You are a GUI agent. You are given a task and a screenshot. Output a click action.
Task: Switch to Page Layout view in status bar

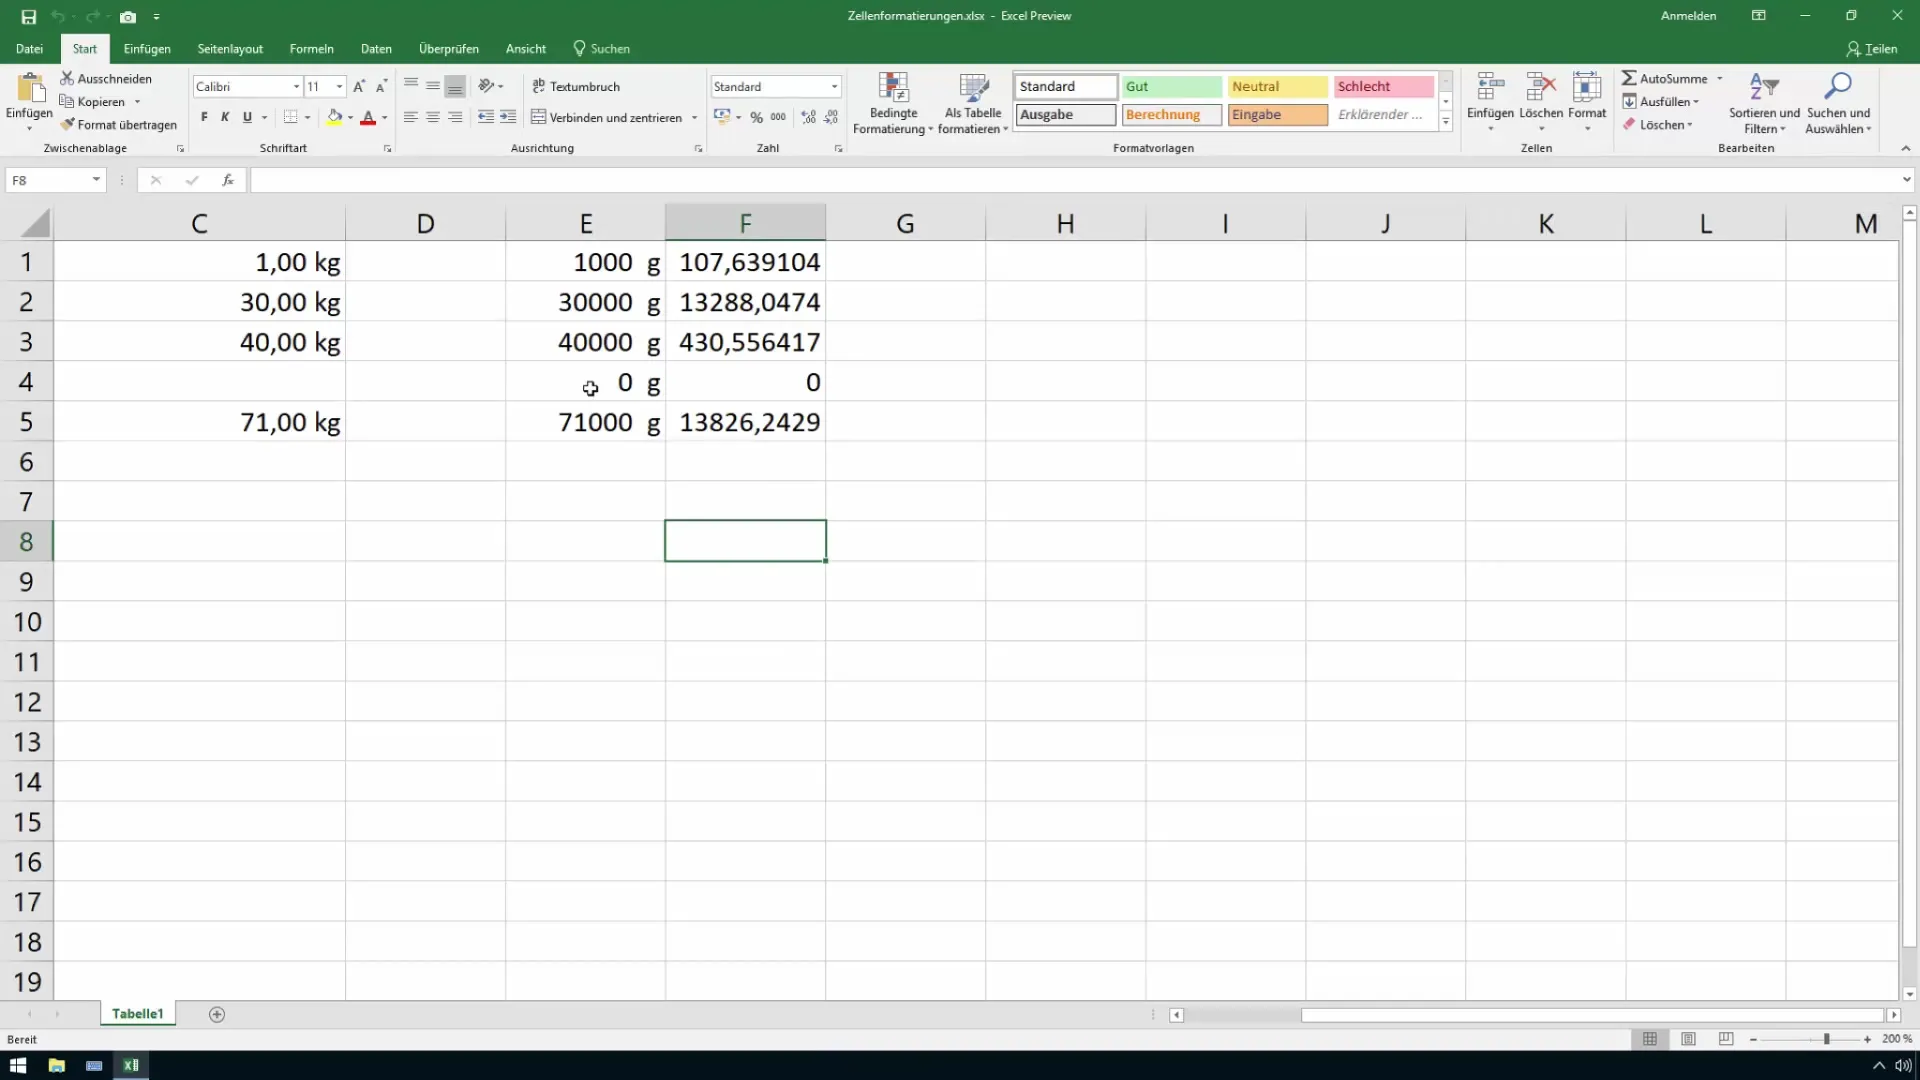[1688, 1039]
